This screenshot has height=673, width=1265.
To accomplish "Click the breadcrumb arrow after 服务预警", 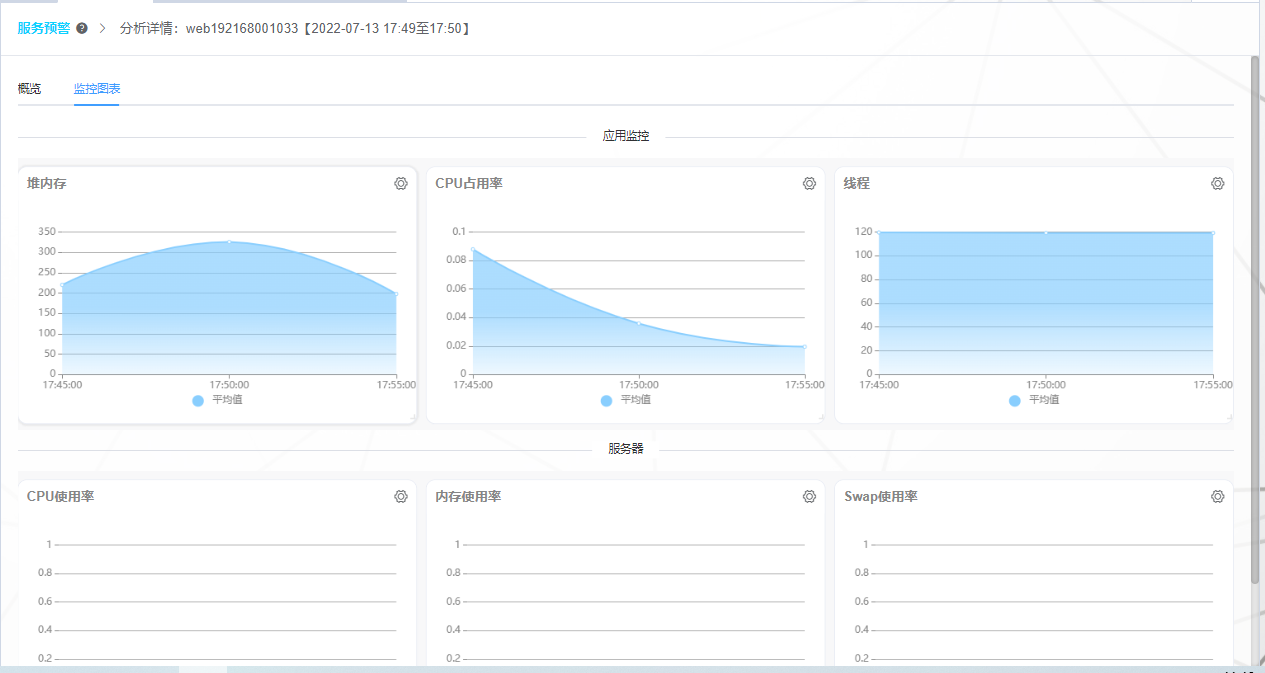I will pos(103,28).
